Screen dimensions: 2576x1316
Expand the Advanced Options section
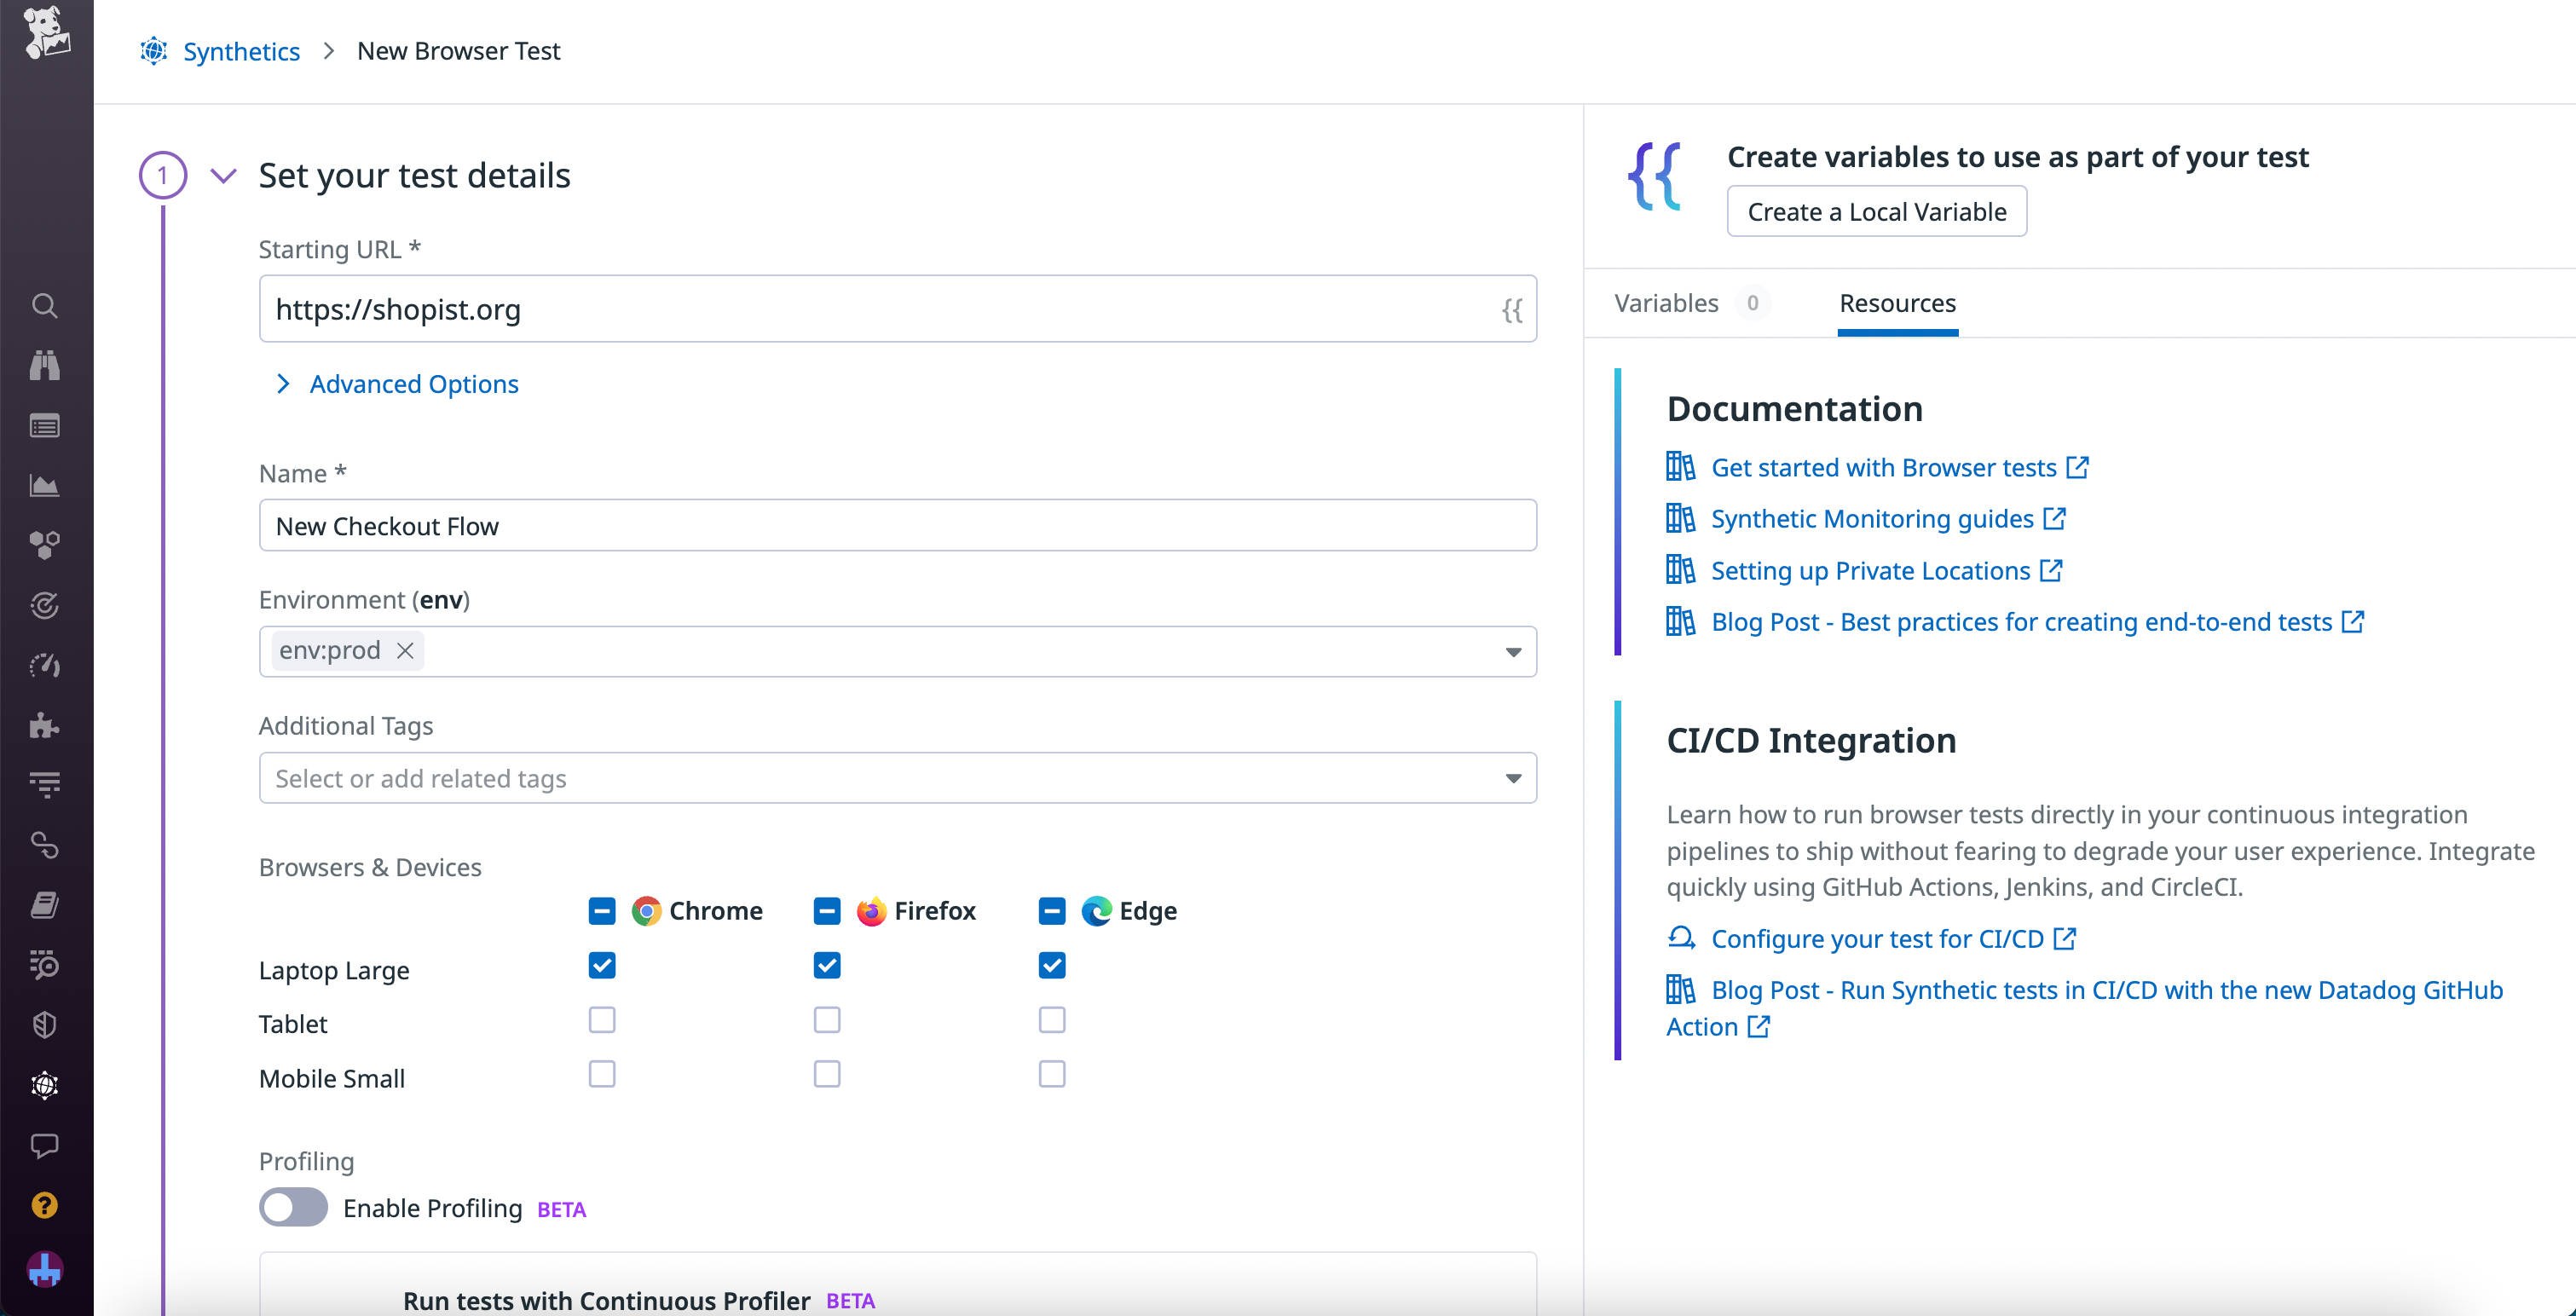(413, 384)
